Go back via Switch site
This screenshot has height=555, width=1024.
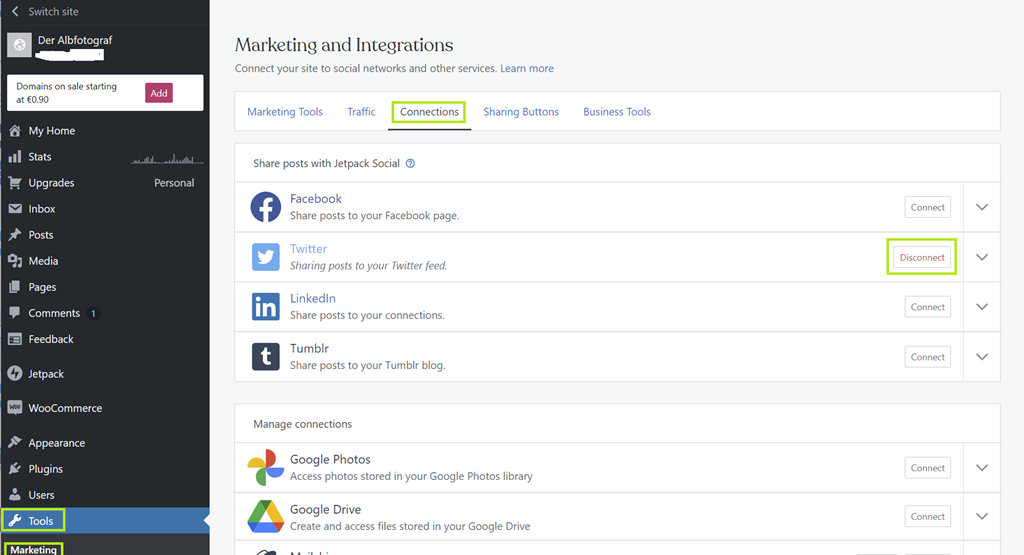click(53, 12)
